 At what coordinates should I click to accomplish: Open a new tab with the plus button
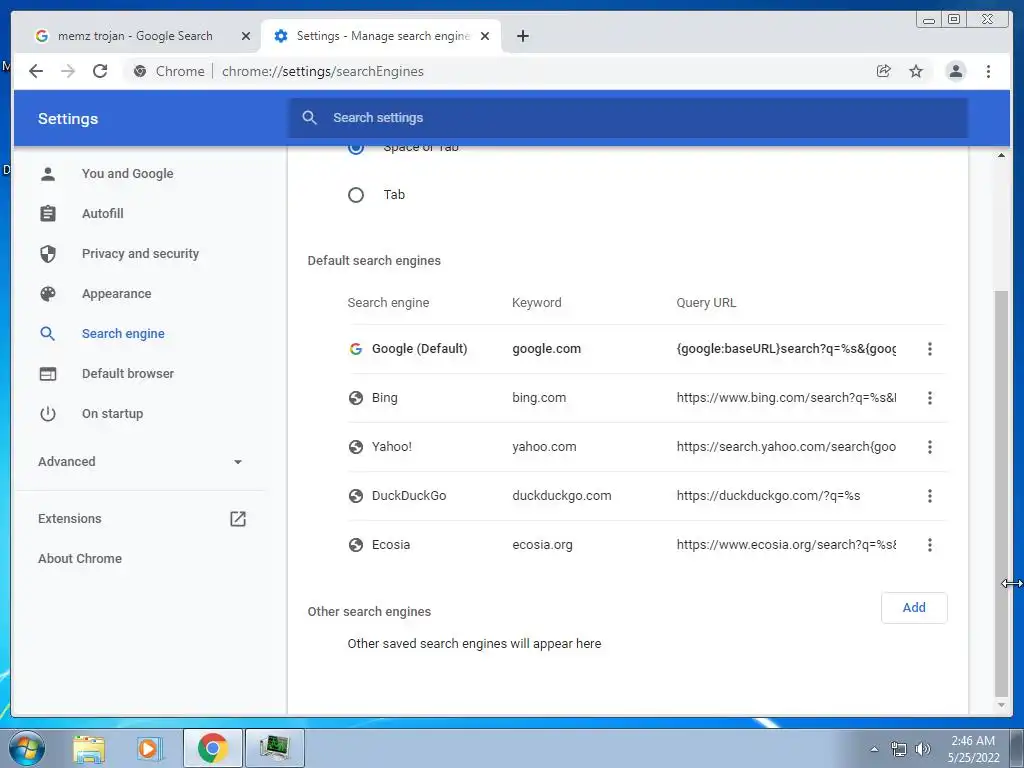[522, 36]
